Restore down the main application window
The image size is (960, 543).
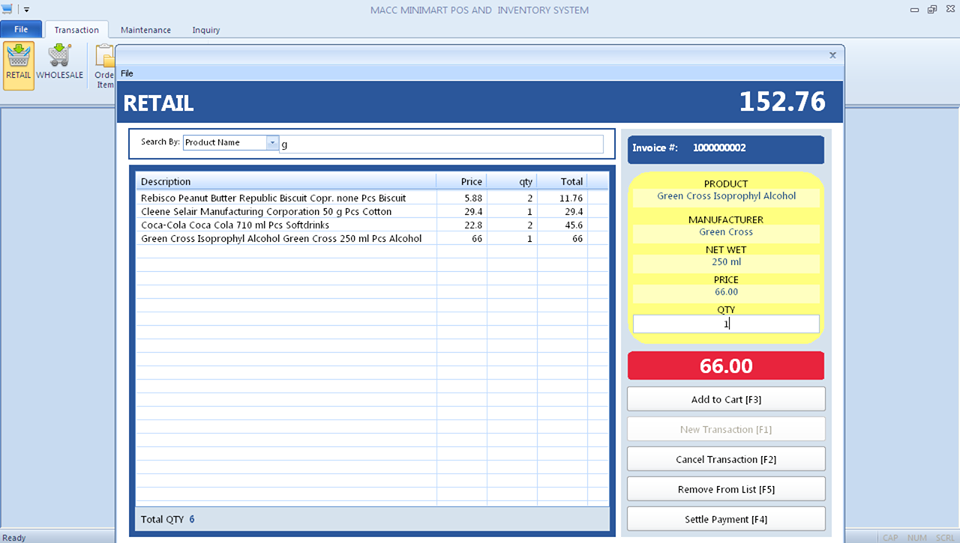932,10
